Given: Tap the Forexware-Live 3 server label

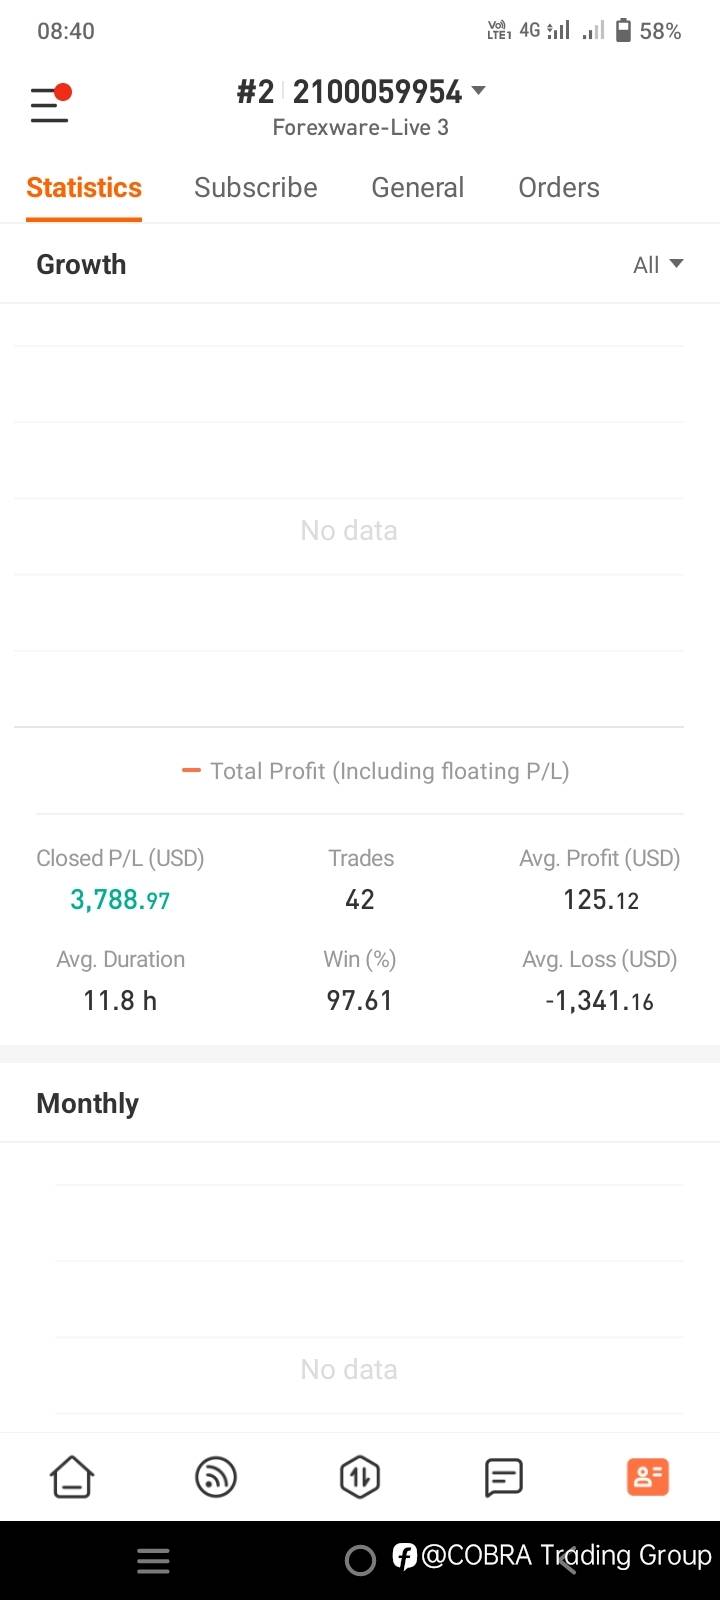Looking at the screenshot, I should 360,128.
